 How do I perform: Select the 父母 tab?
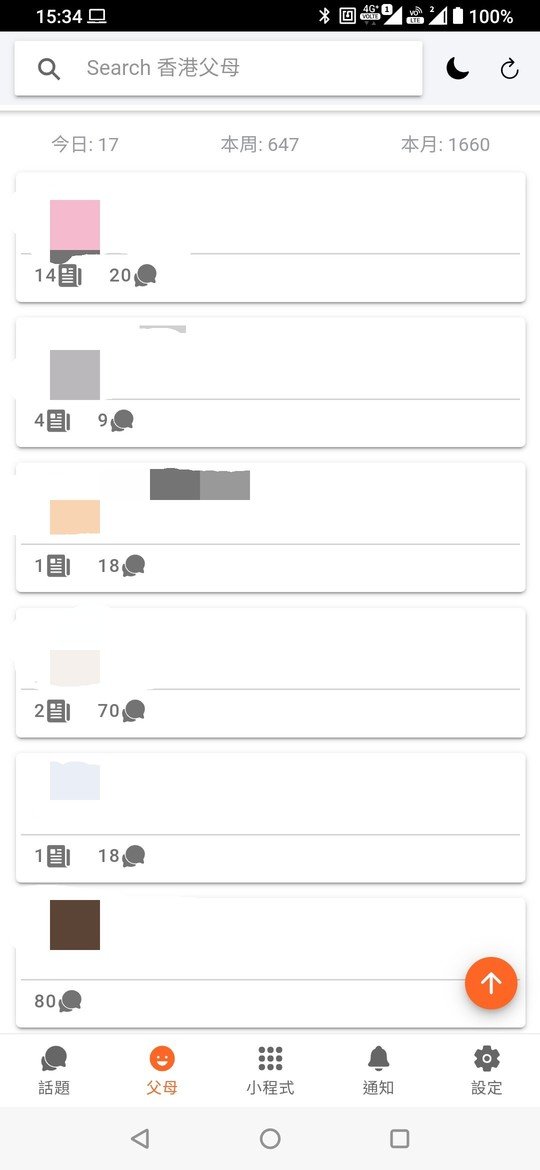point(162,1070)
